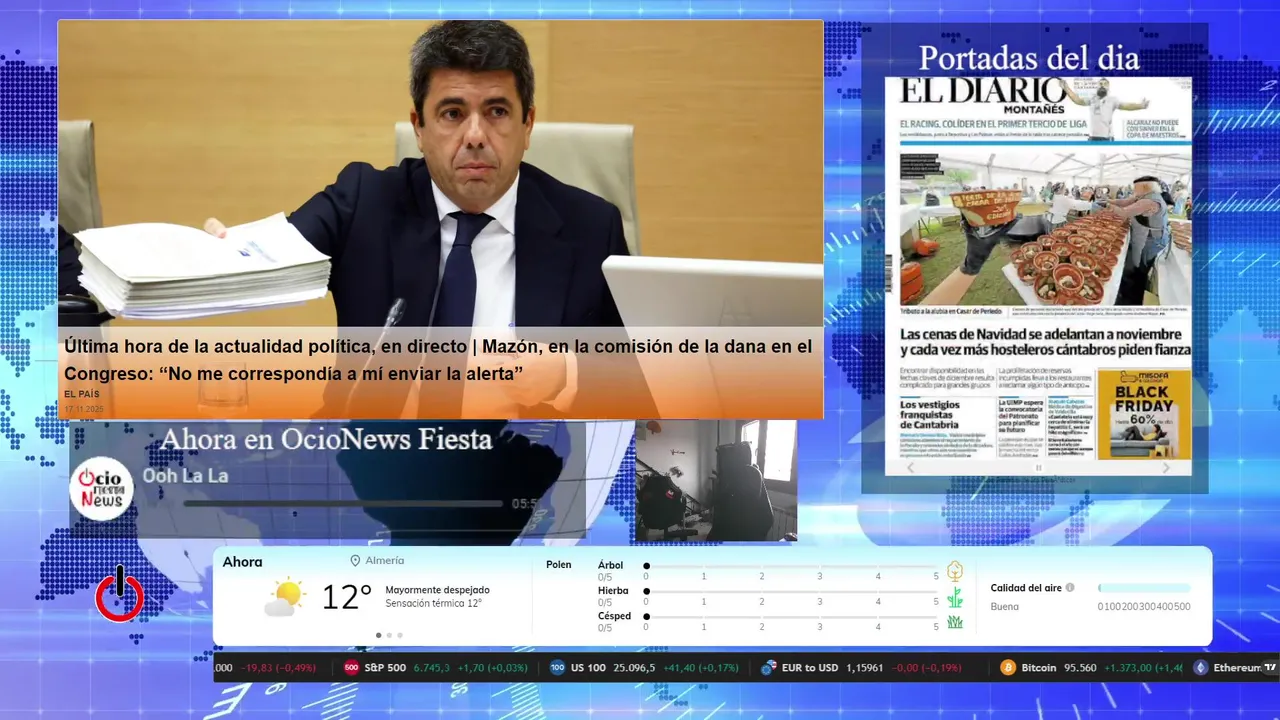This screenshot has height=720, width=1280.
Task: Select the first weather widget page dot
Action: click(378, 635)
